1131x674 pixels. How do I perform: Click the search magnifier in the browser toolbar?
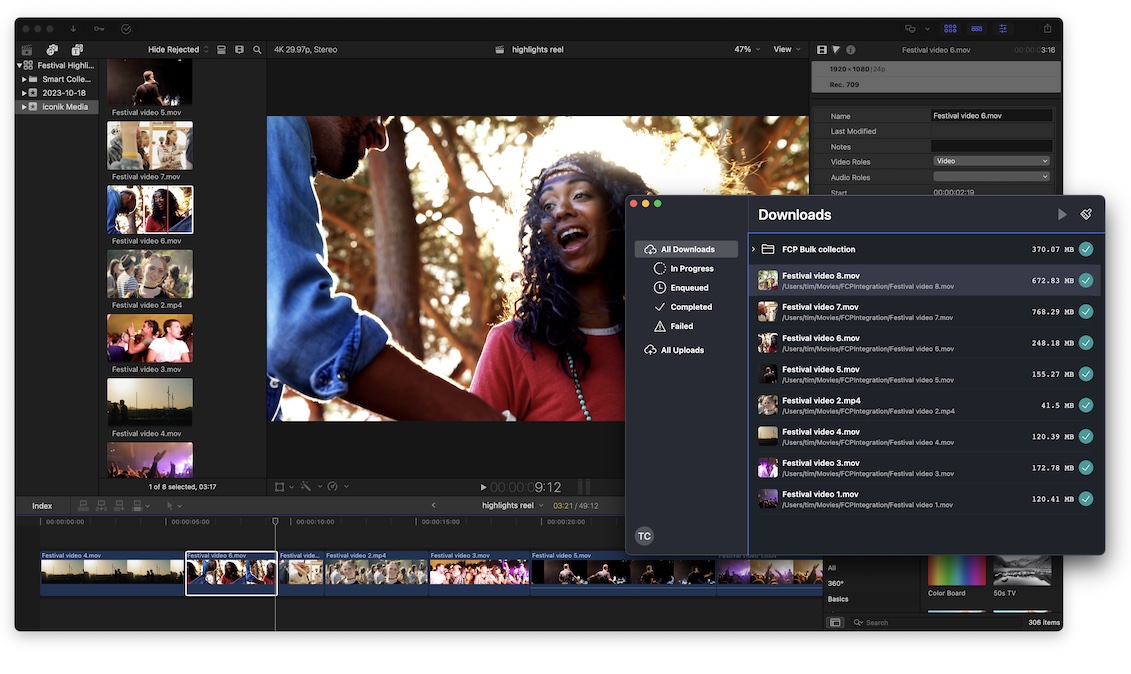coord(257,49)
